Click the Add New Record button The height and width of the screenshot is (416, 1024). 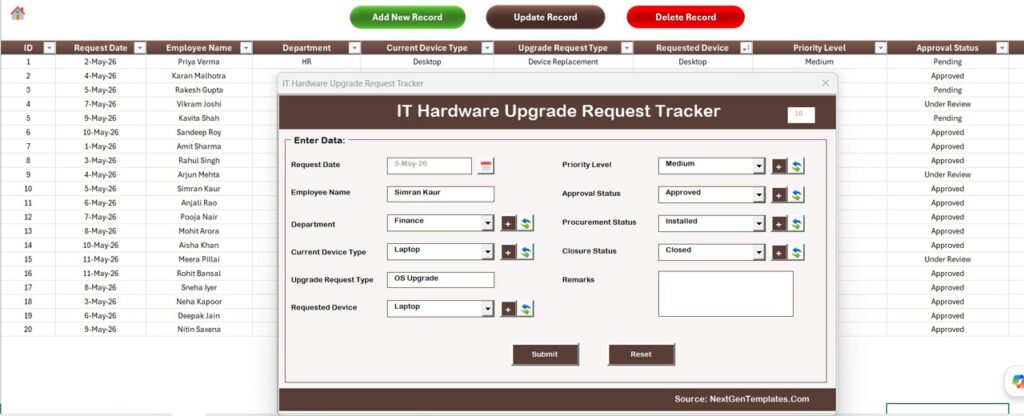point(408,18)
